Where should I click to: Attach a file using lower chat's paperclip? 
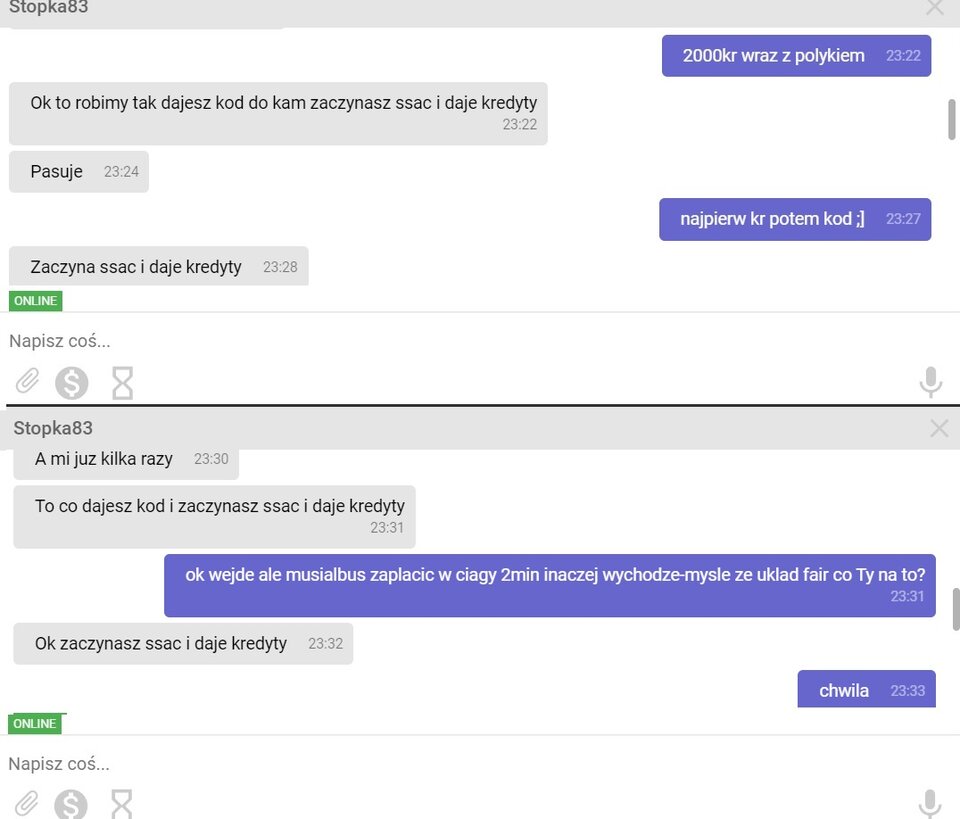[x=27, y=803]
